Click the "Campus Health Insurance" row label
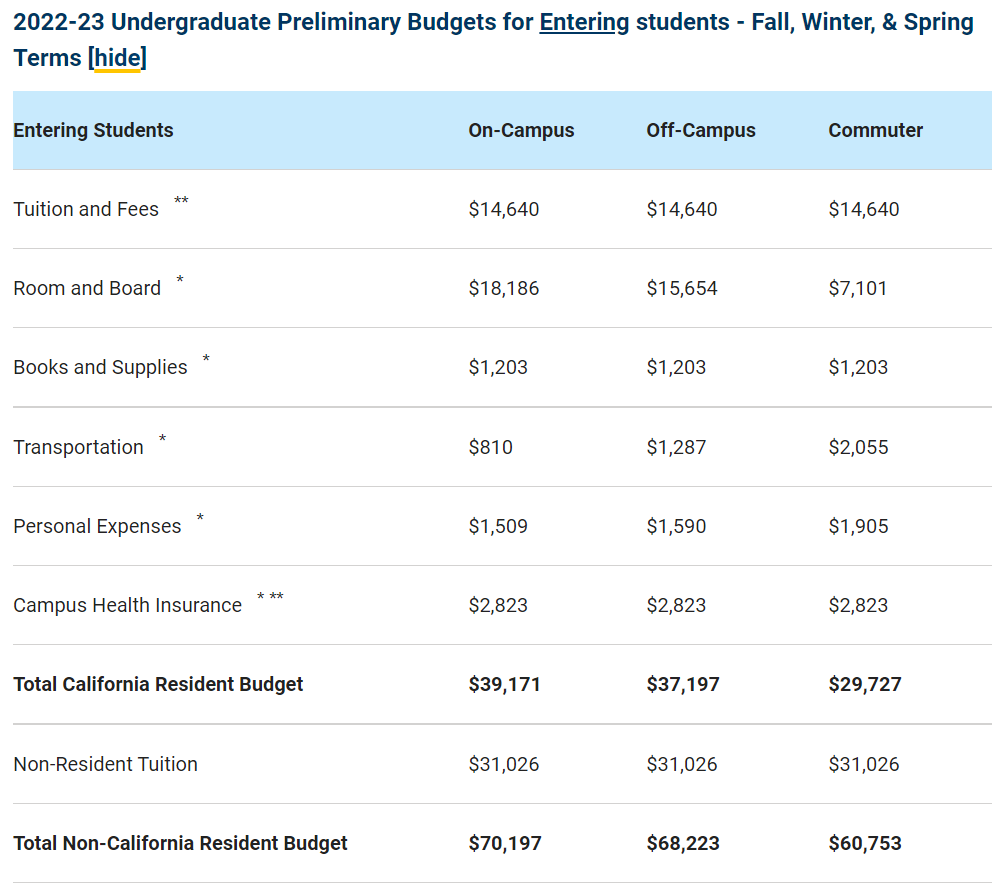Screen dimensions: 1001x886 pyautogui.click(x=127, y=605)
